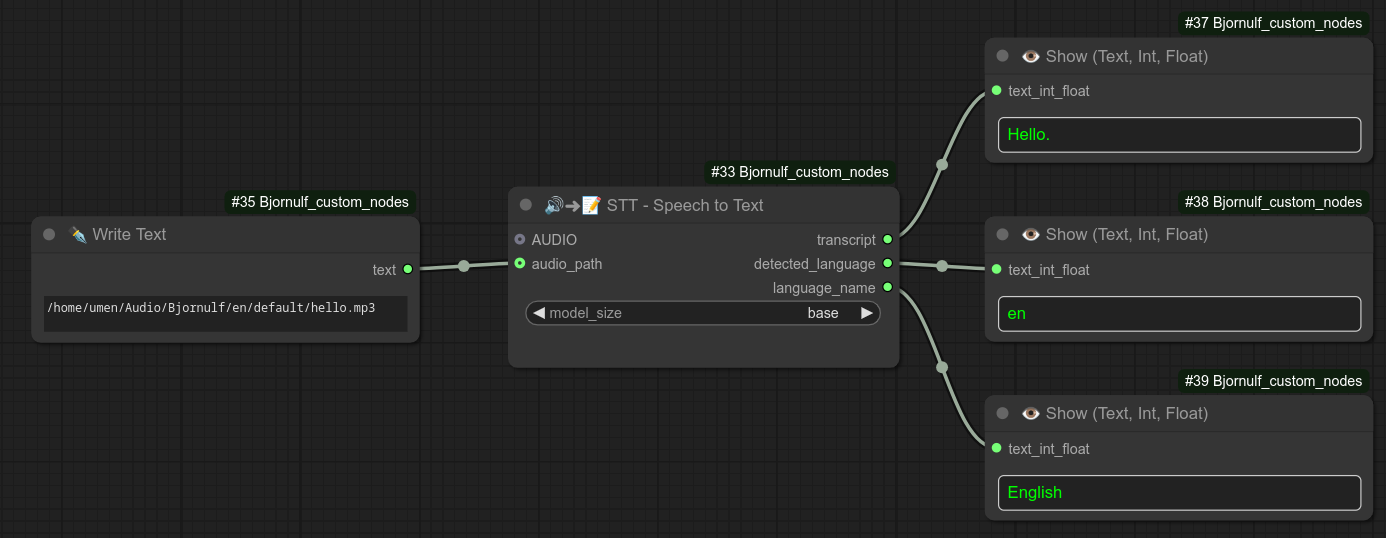The image size is (1386, 538).
Task: Select next model_size with right arrow
Action: 866,313
